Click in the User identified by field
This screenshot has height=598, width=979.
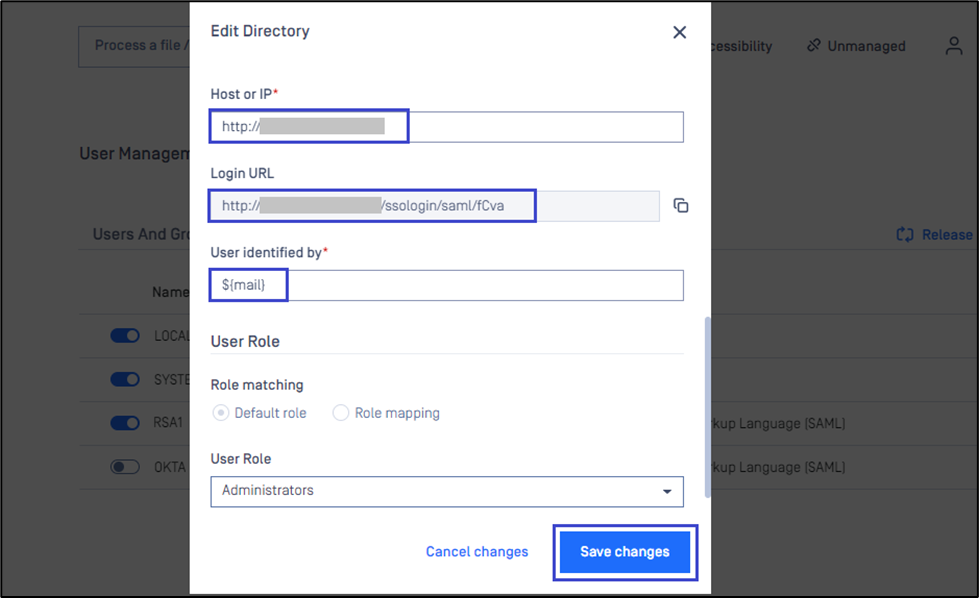coord(480,285)
